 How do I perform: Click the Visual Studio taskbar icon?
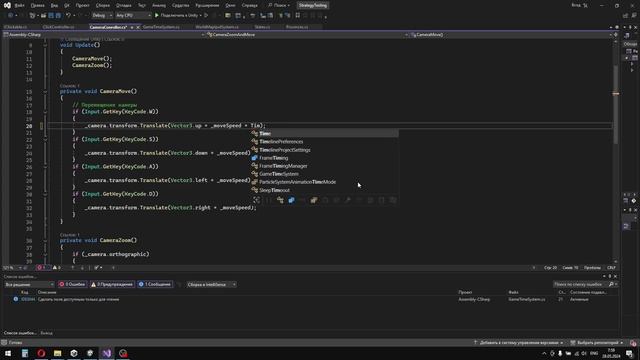point(107,353)
